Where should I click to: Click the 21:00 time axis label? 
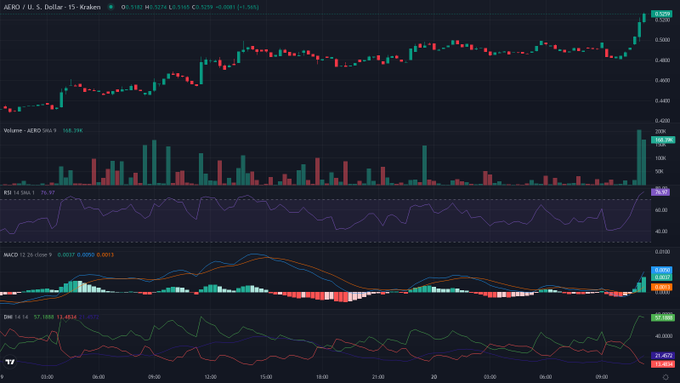[x=378, y=377]
